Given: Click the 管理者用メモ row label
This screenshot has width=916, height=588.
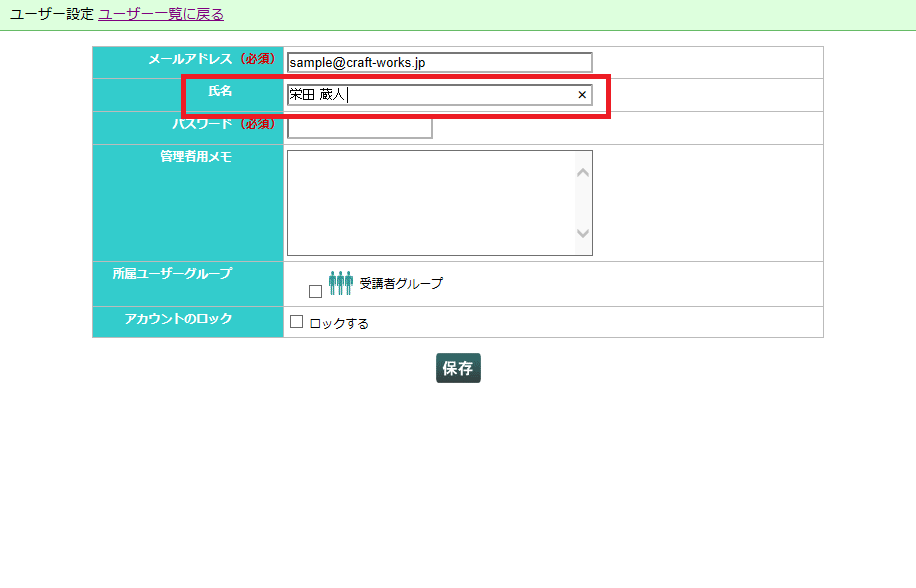Looking at the screenshot, I should 196,156.
